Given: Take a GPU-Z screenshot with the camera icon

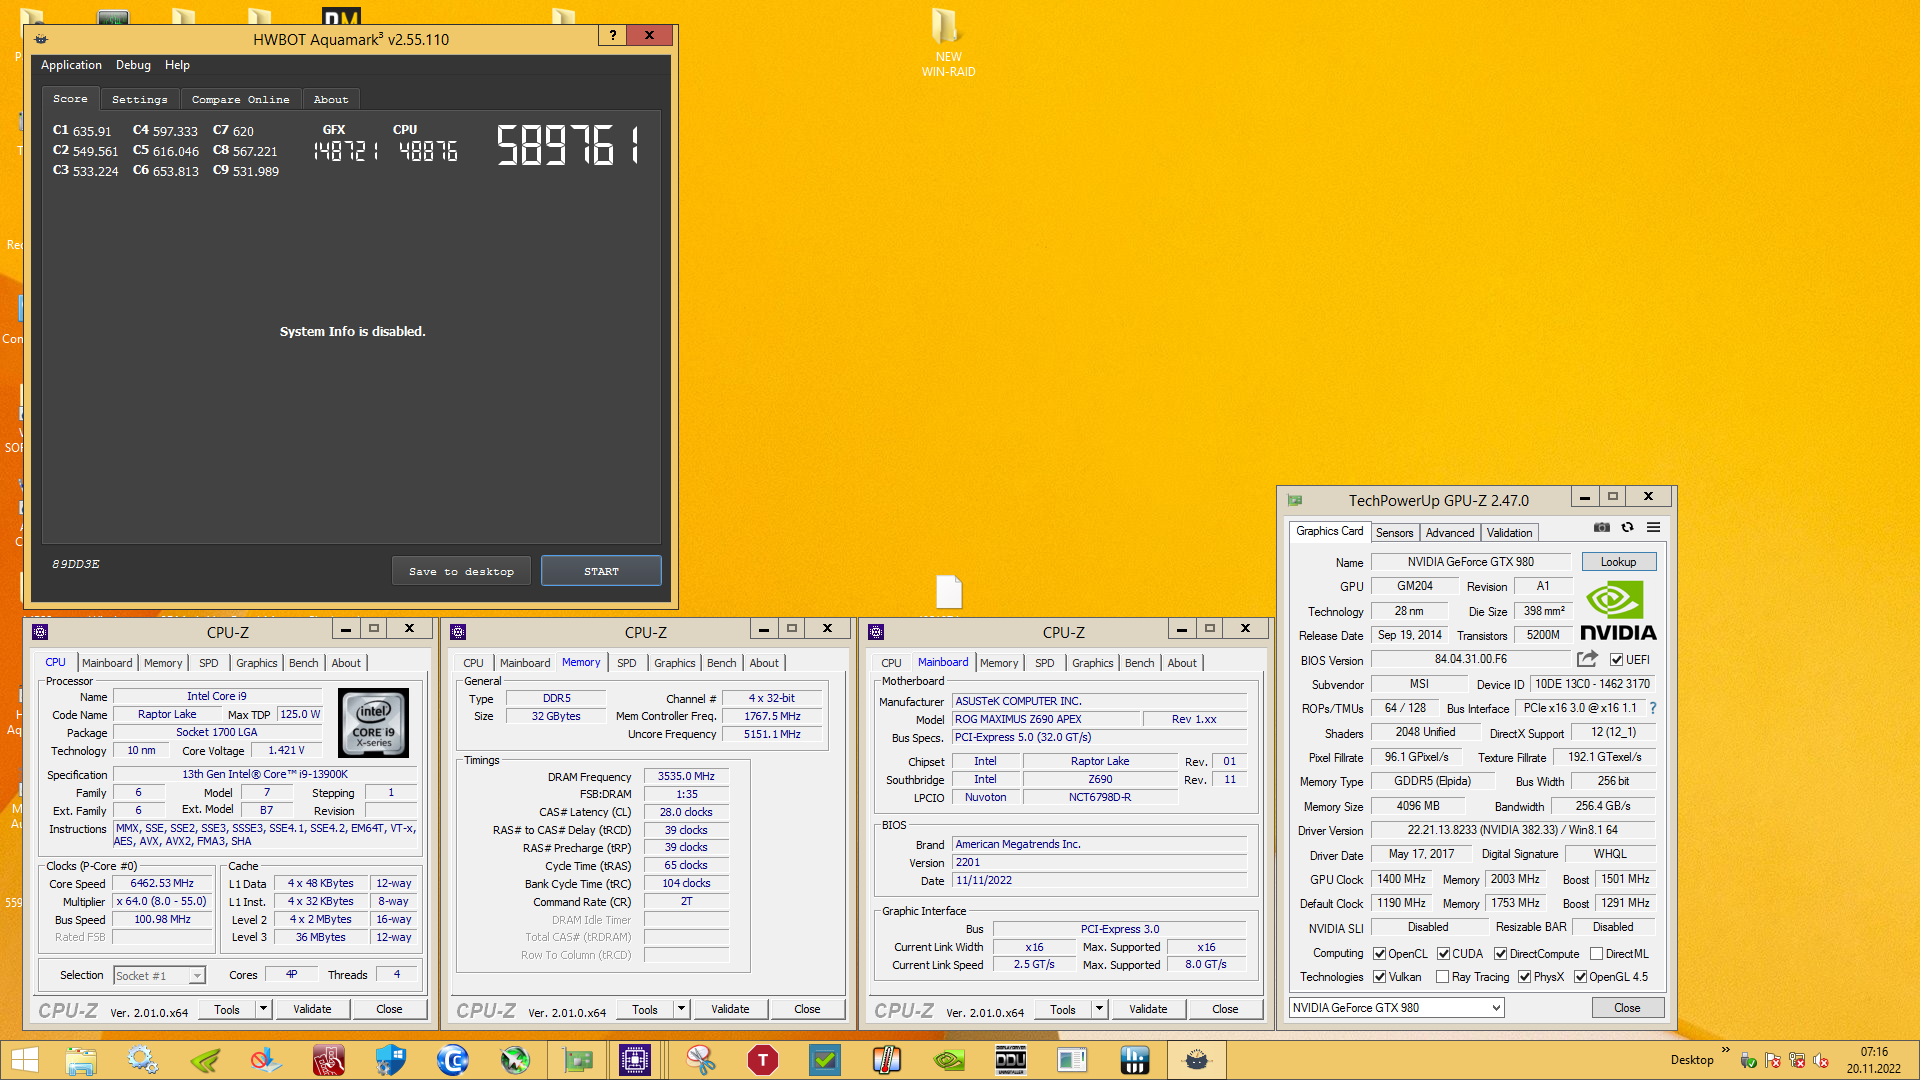Looking at the screenshot, I should point(1601,527).
